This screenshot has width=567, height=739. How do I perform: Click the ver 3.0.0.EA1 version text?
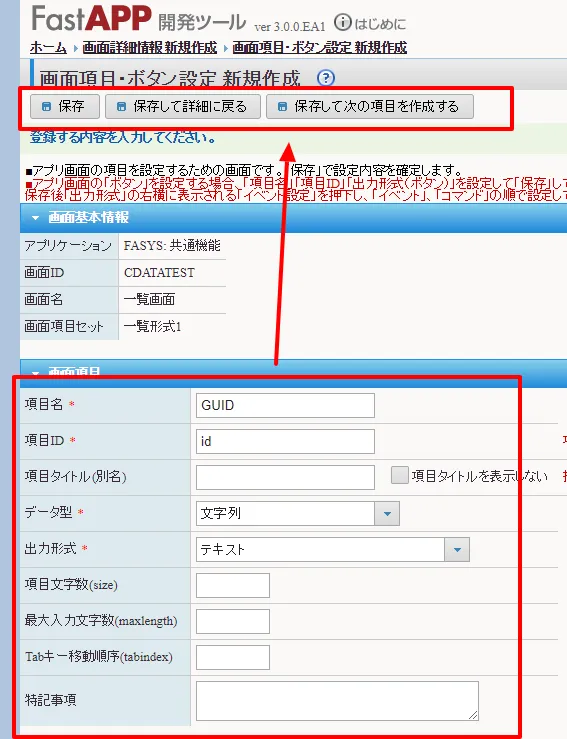point(290,26)
